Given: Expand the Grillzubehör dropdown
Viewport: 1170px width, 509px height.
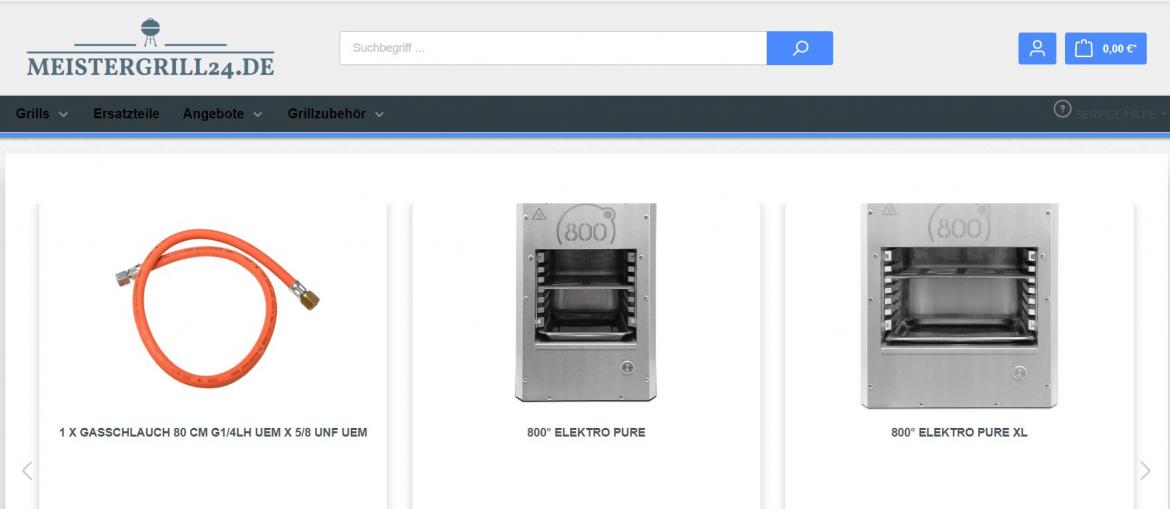Looking at the screenshot, I should [x=336, y=114].
